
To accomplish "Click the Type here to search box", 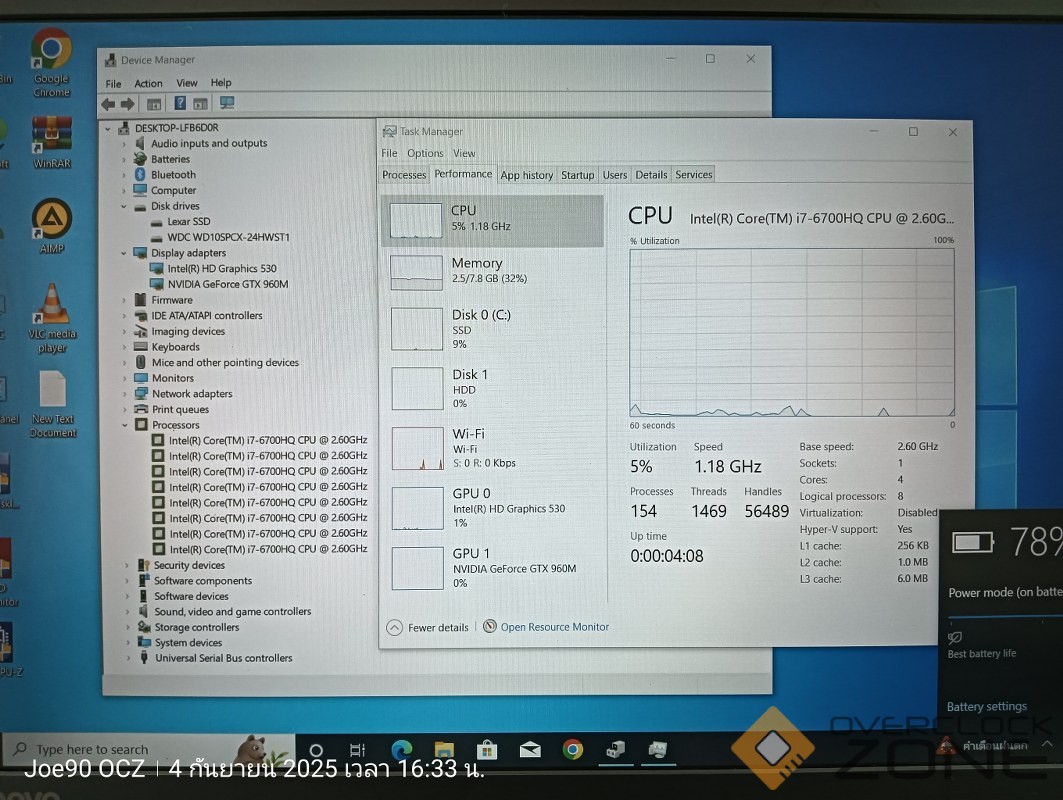I will 149,750.
